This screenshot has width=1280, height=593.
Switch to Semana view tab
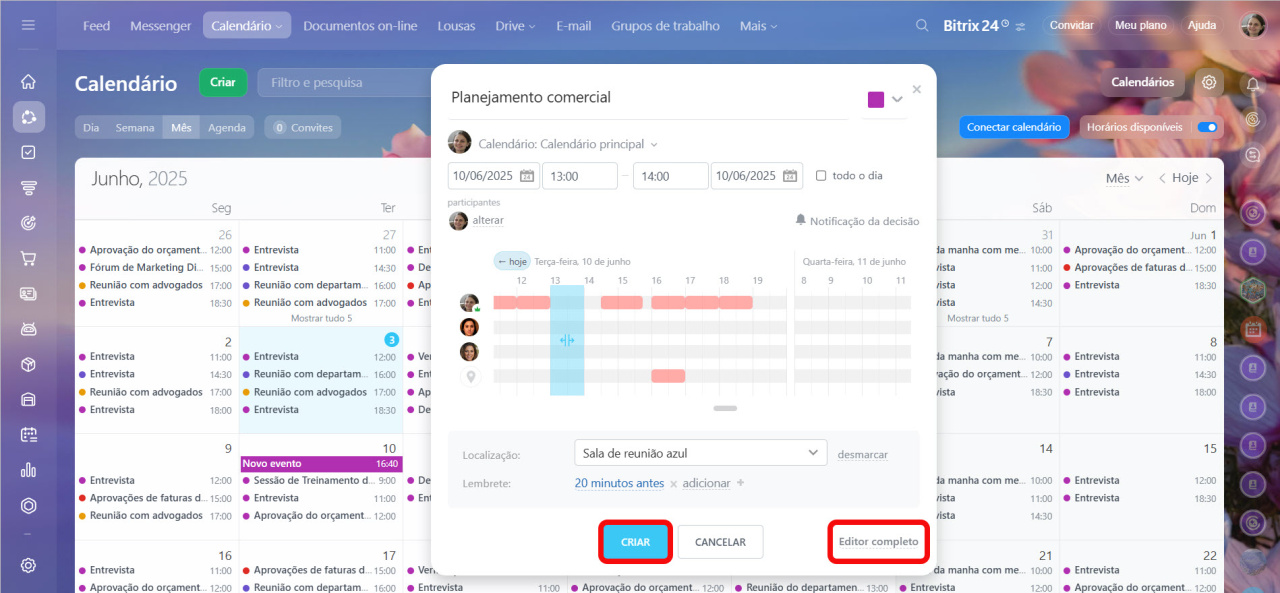[x=135, y=127]
